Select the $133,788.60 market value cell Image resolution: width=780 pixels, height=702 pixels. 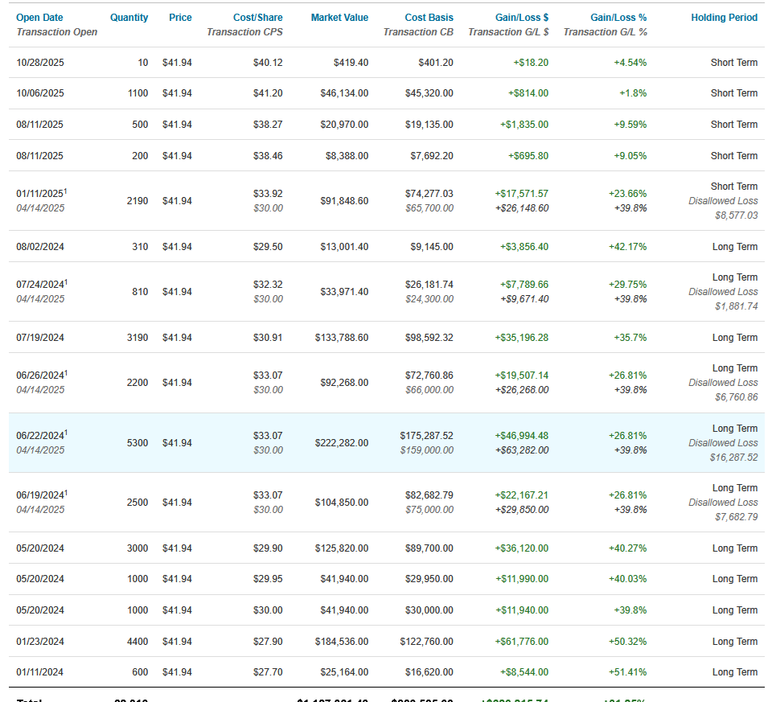(341, 338)
